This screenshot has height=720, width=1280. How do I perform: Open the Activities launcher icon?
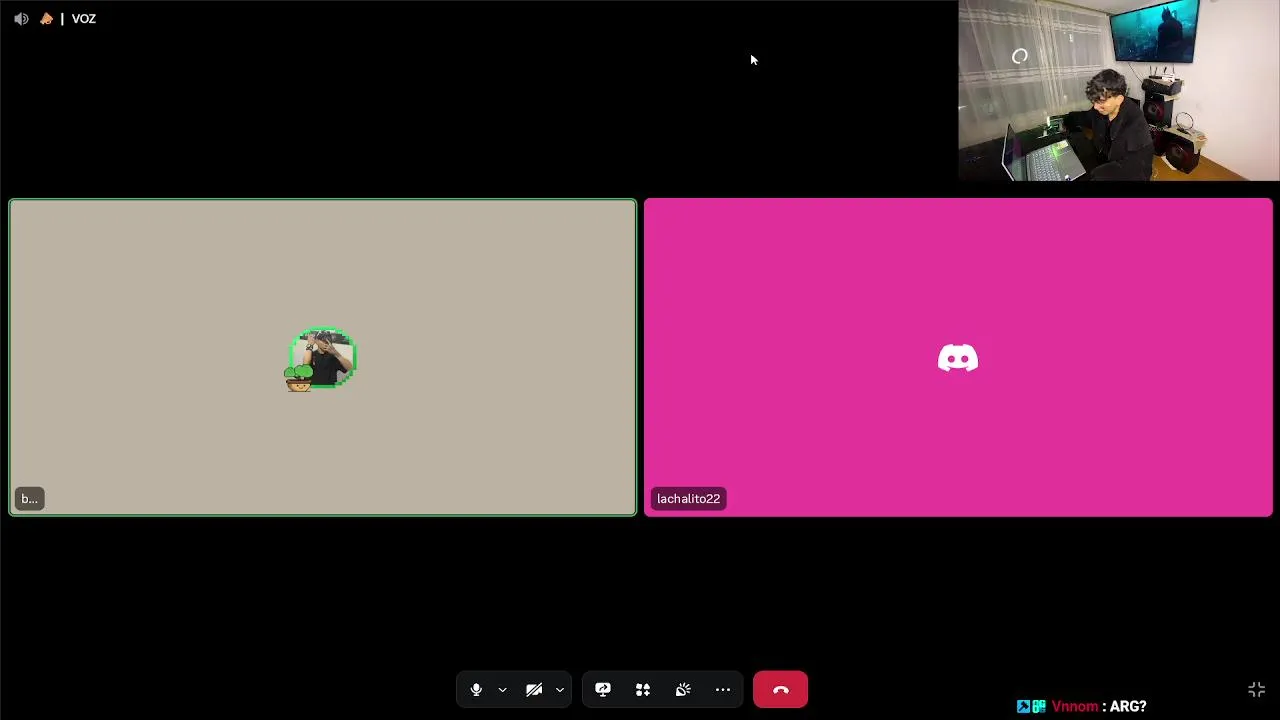pyautogui.click(x=643, y=690)
